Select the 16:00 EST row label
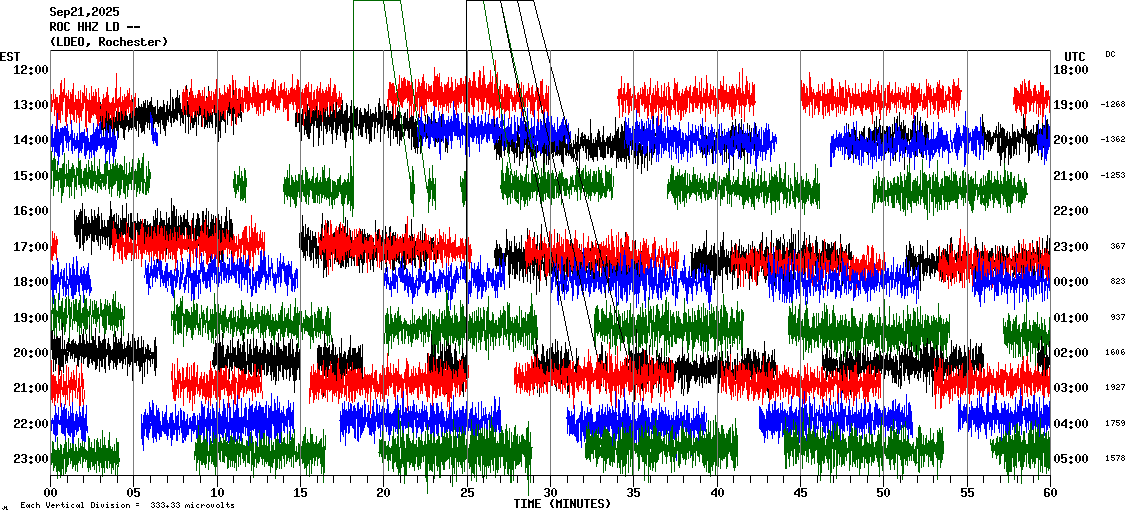The height and width of the screenshot is (519, 1130). pos(30,211)
